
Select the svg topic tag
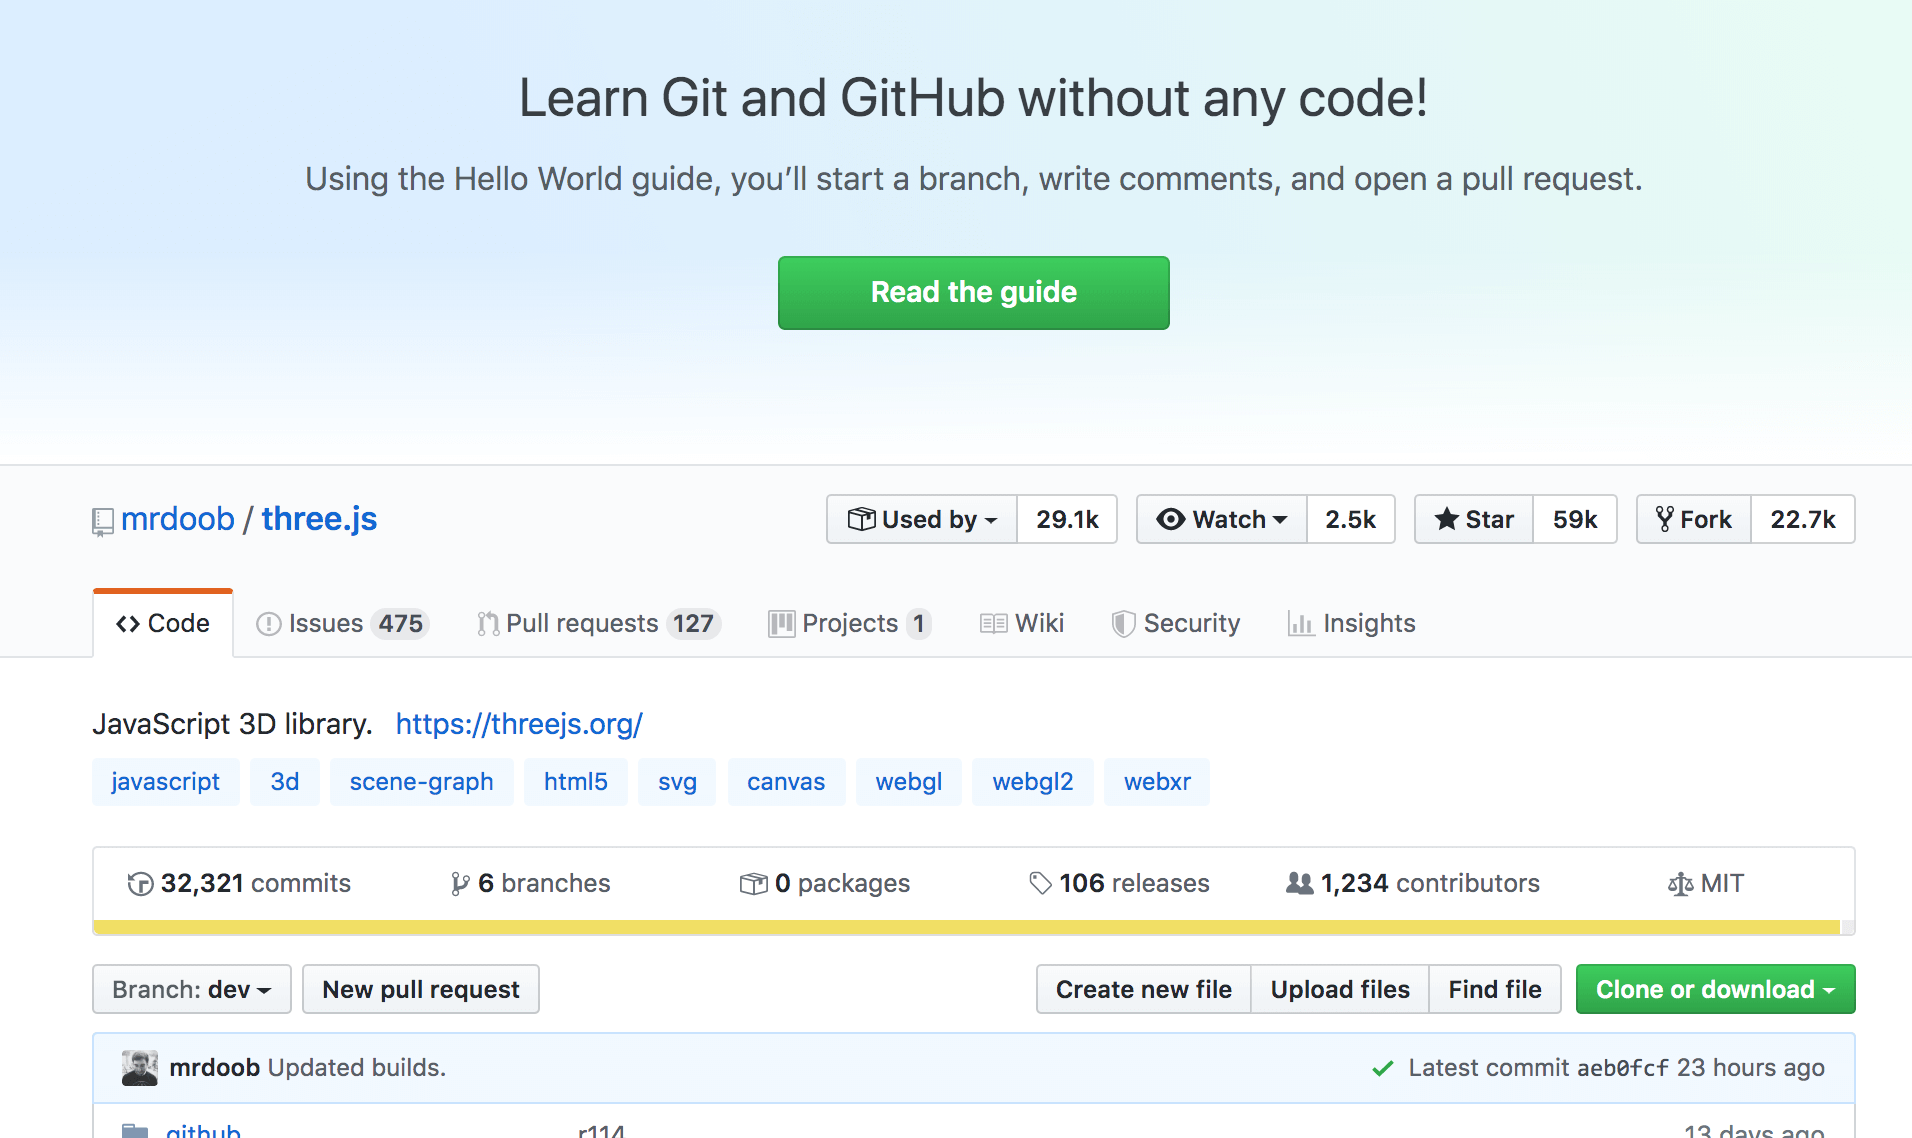(677, 781)
